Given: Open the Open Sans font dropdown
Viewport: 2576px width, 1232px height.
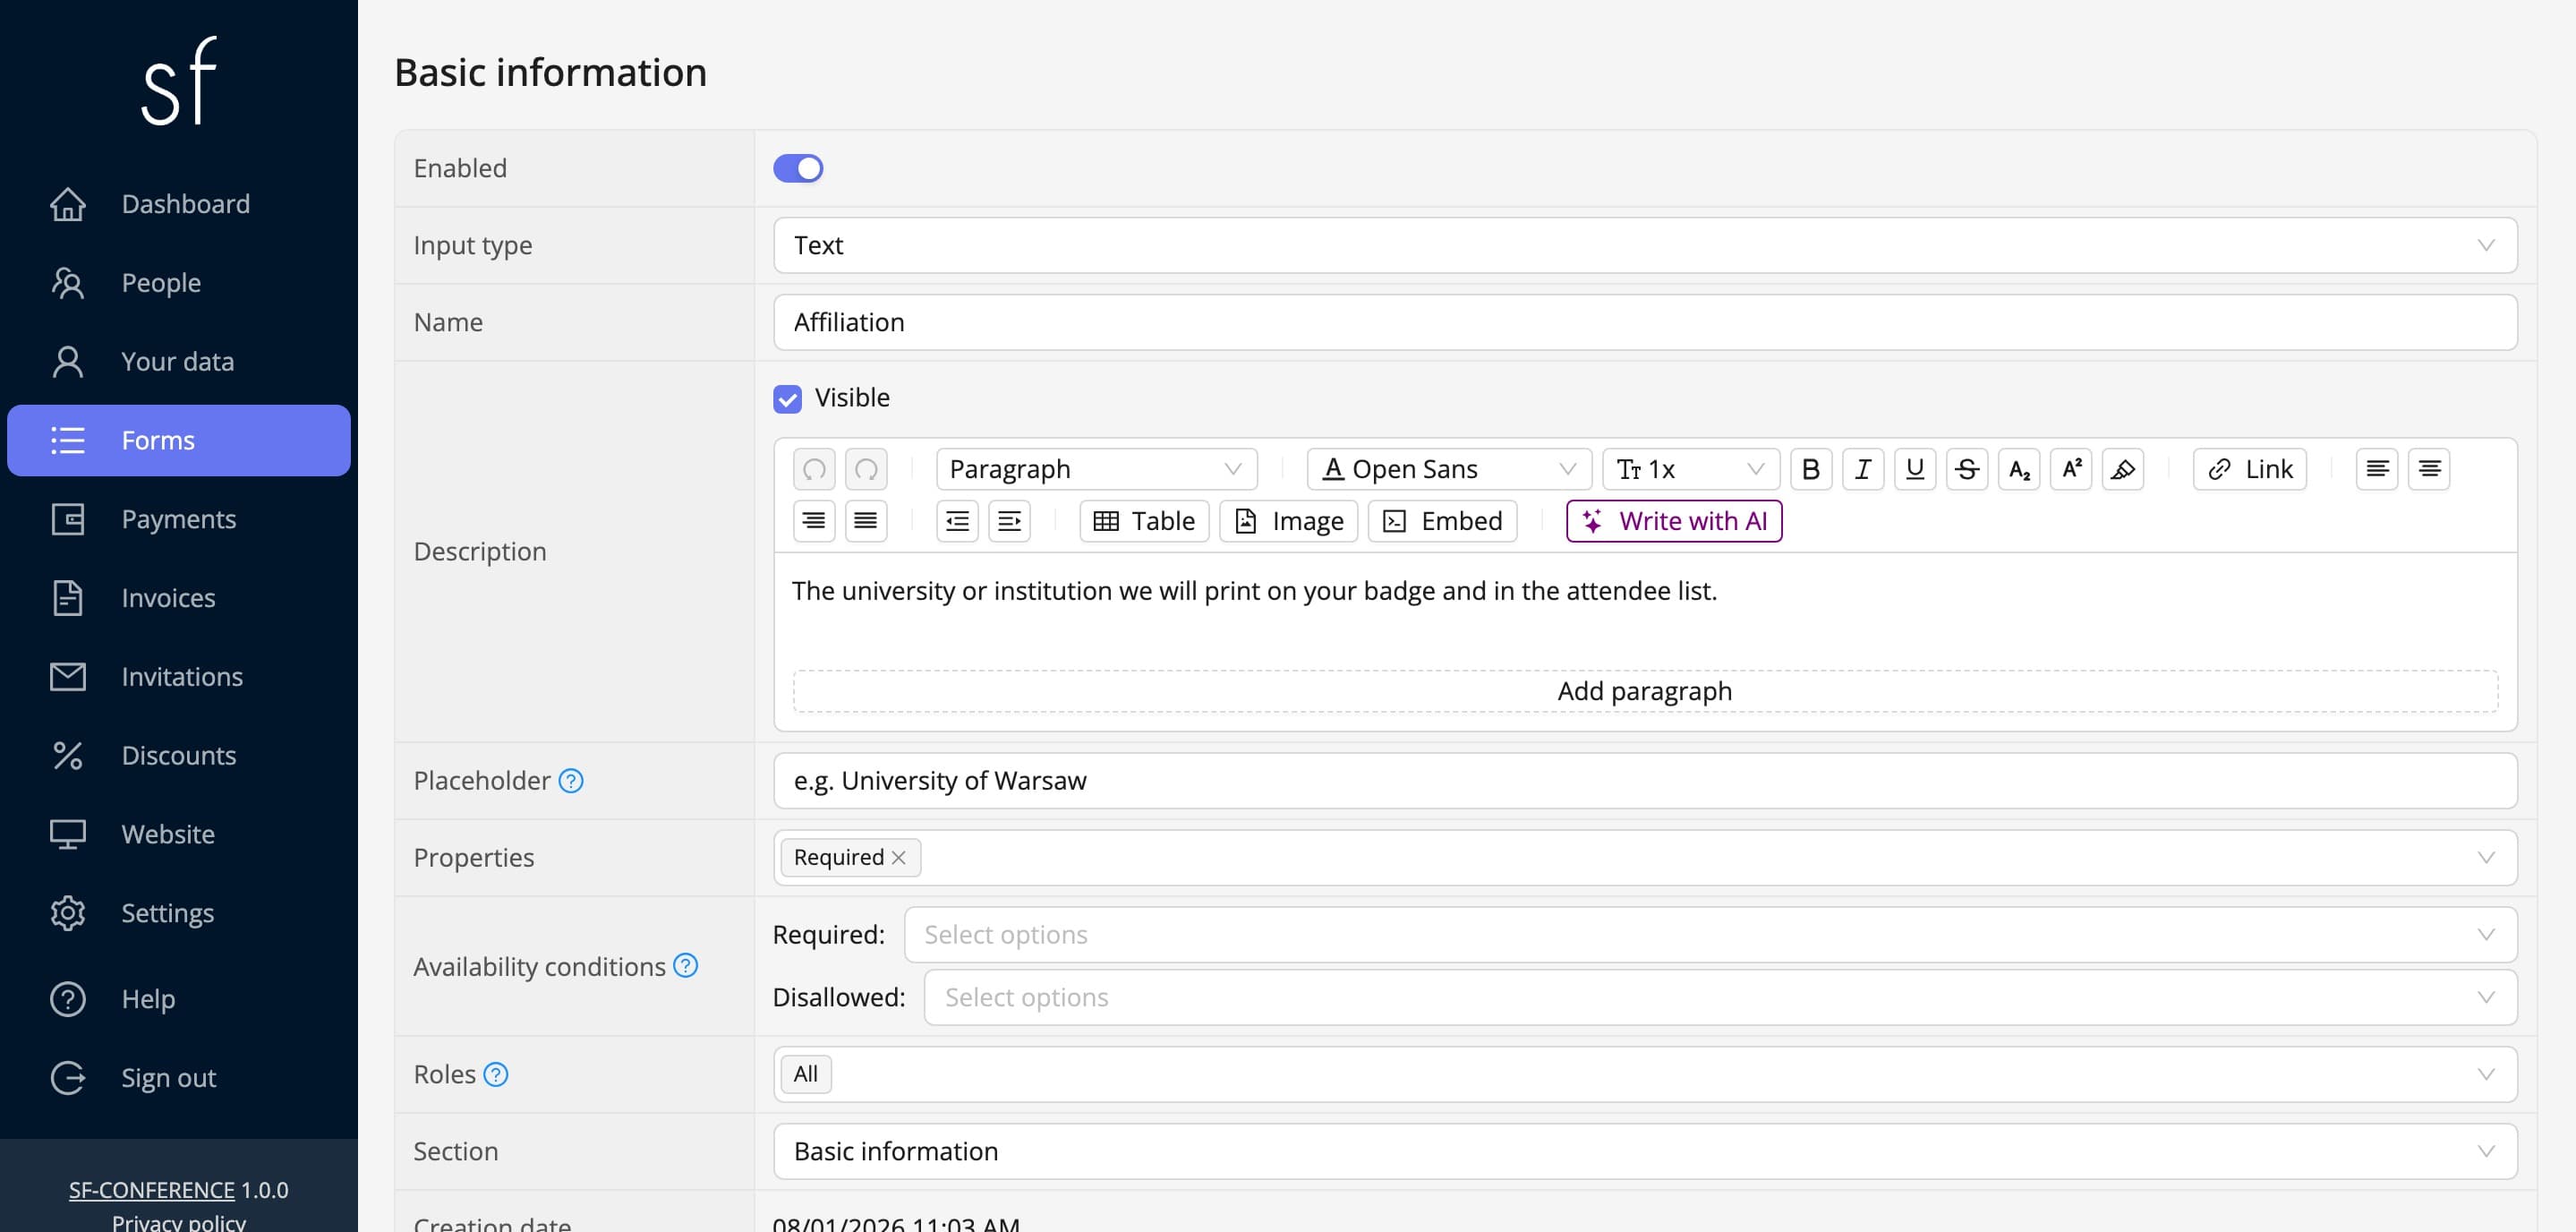Looking at the screenshot, I should coord(1449,469).
